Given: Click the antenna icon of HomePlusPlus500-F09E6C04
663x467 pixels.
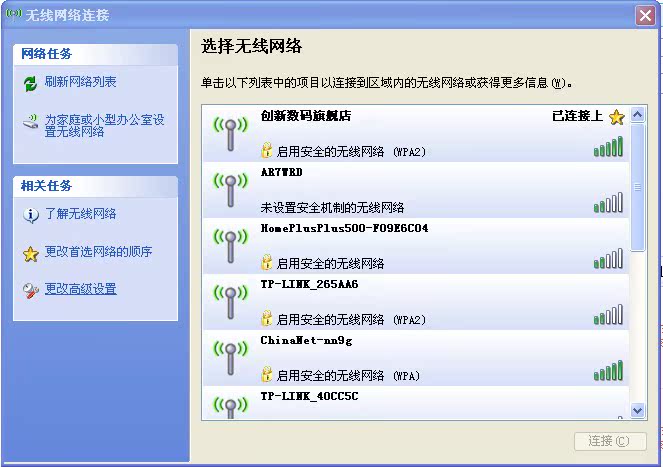Looking at the screenshot, I should pyautogui.click(x=230, y=246).
